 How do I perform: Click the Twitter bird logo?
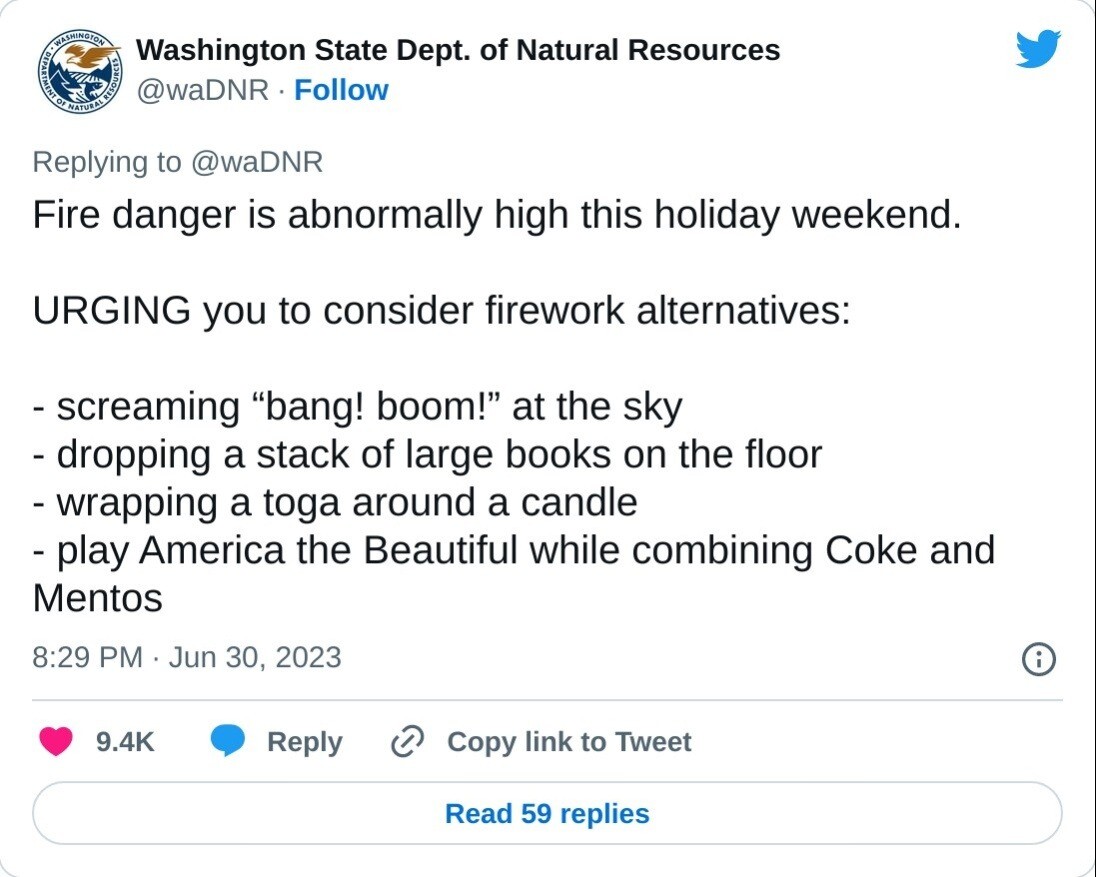(1038, 48)
